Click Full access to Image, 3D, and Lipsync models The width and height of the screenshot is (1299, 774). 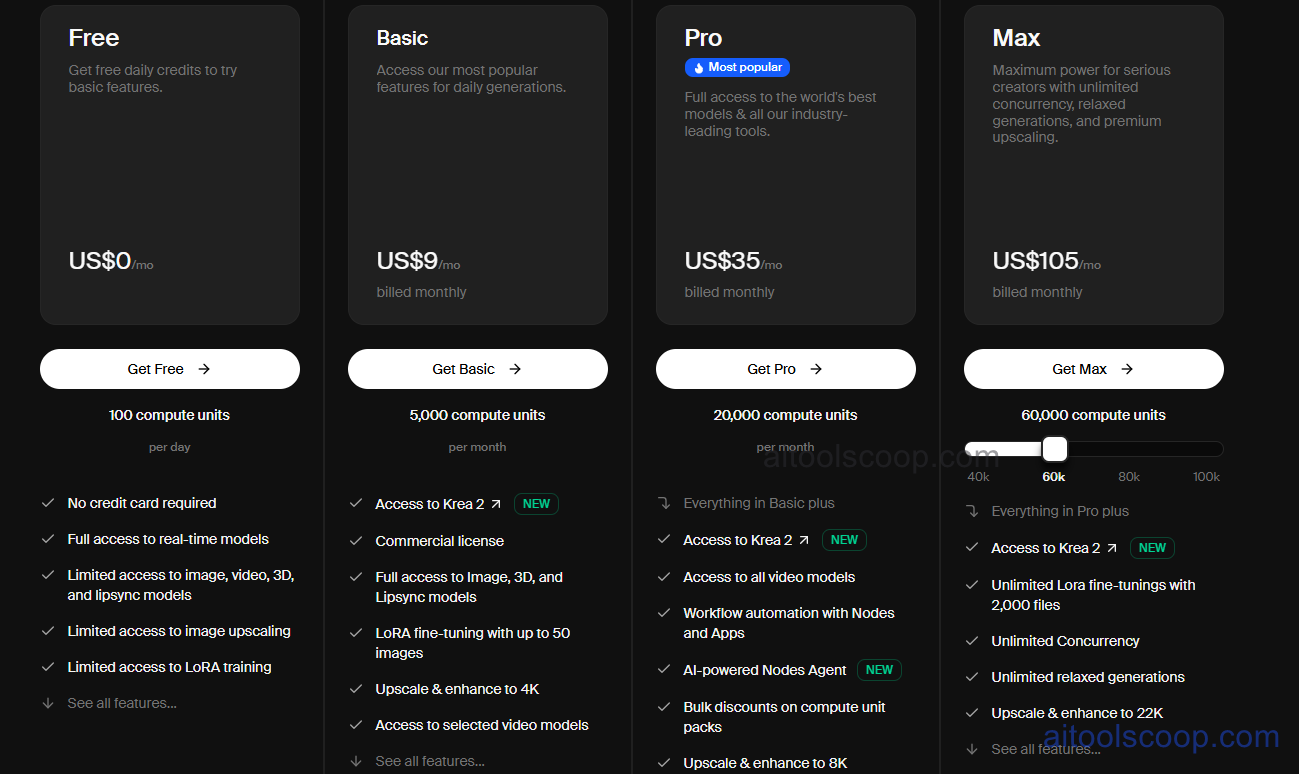pos(469,587)
